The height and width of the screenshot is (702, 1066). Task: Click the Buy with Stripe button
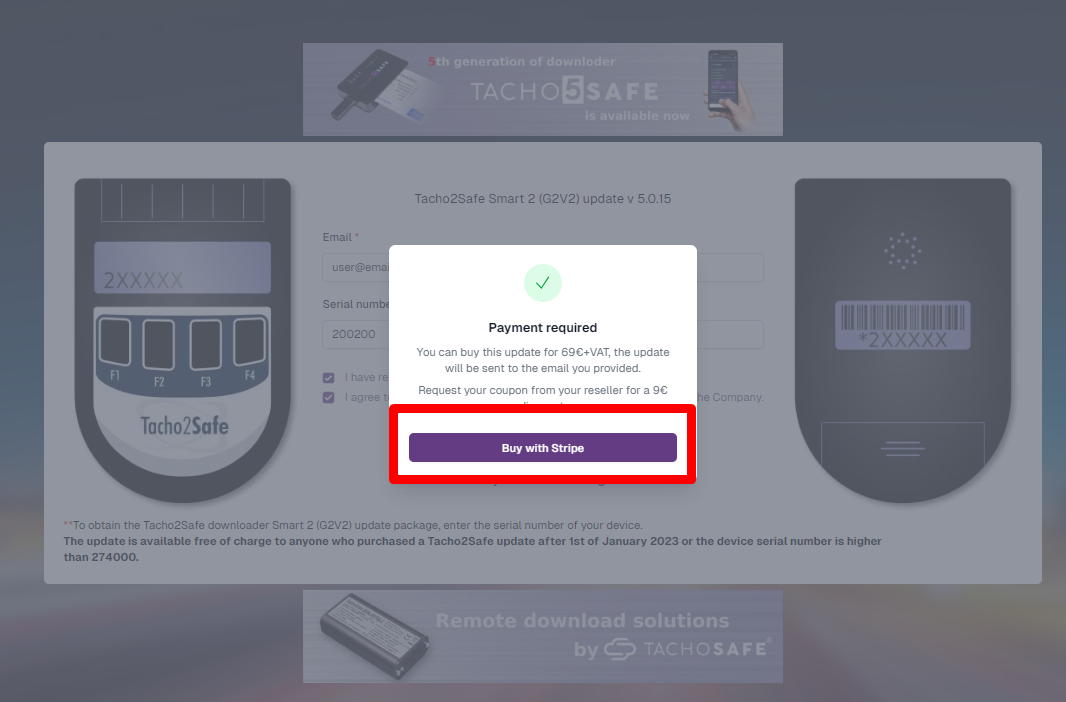click(x=543, y=448)
